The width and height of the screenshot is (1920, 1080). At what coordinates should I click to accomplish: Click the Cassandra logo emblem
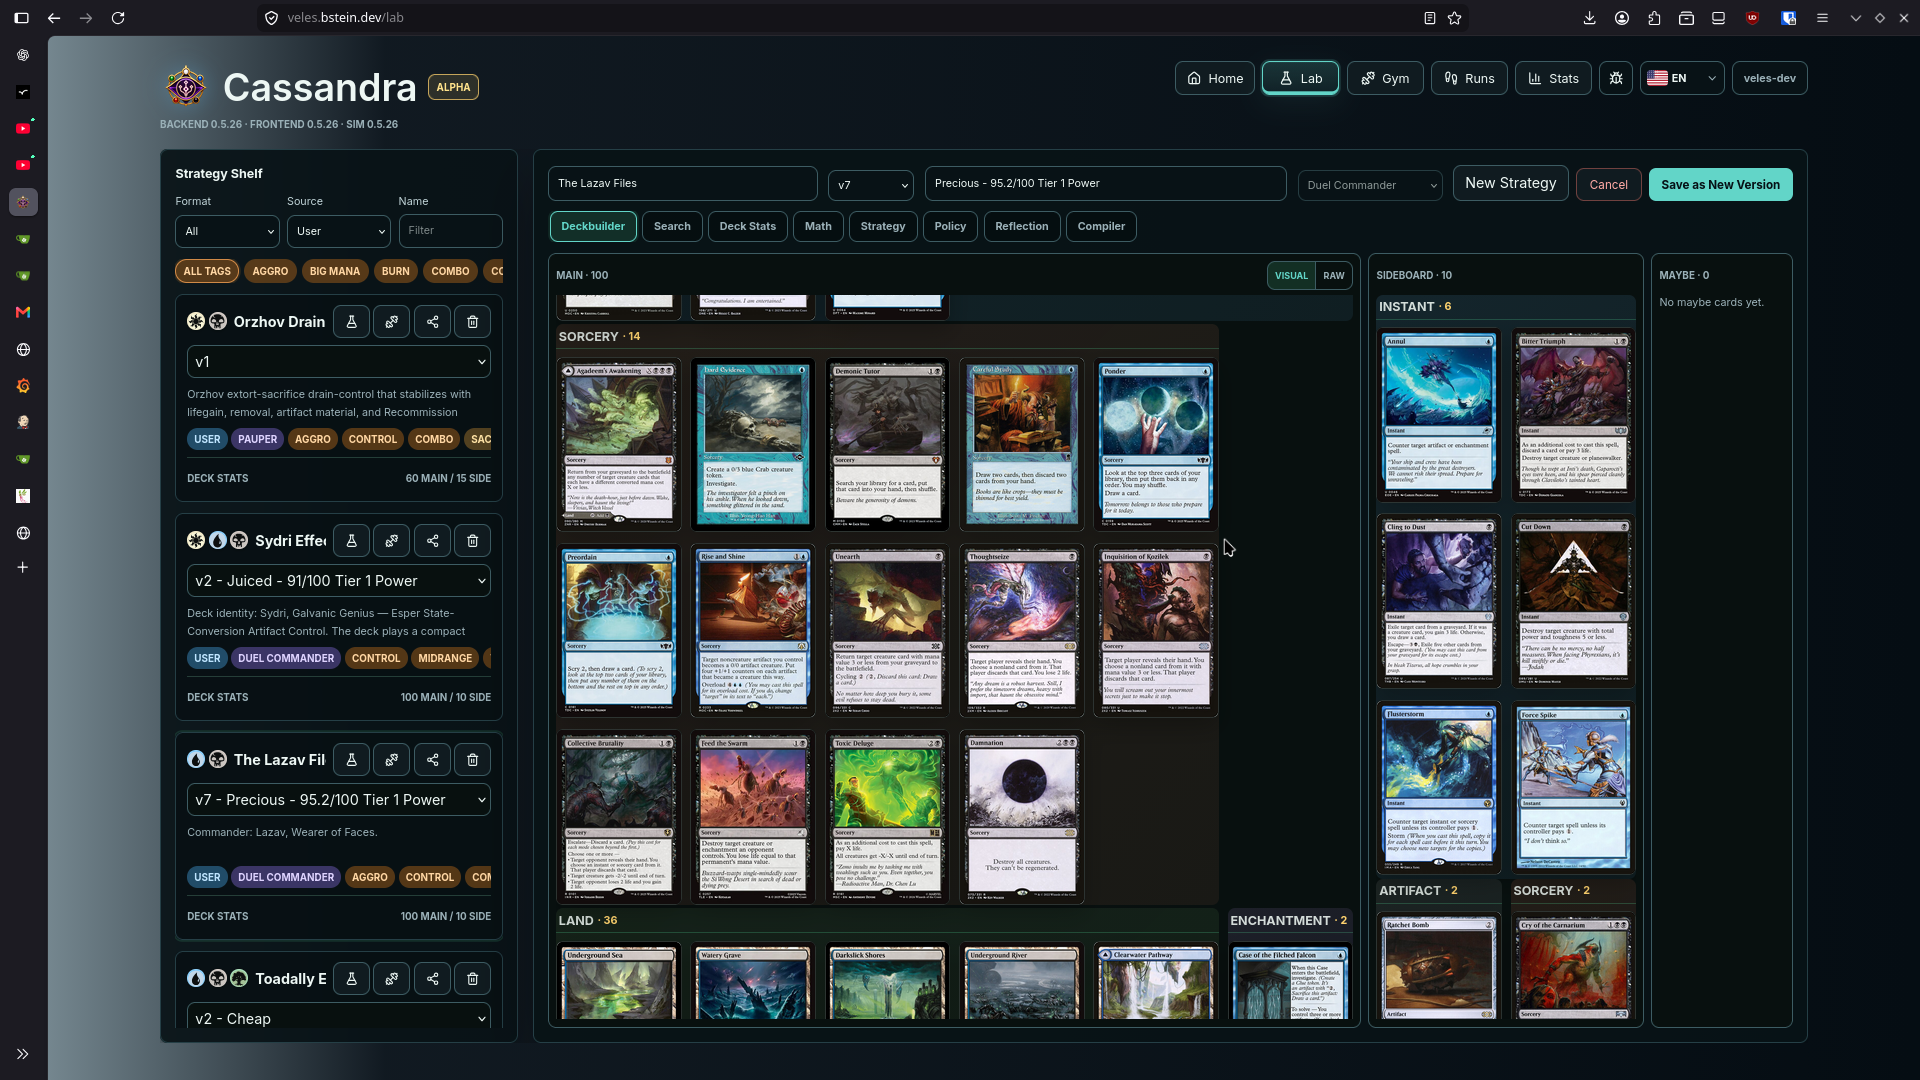[186, 87]
